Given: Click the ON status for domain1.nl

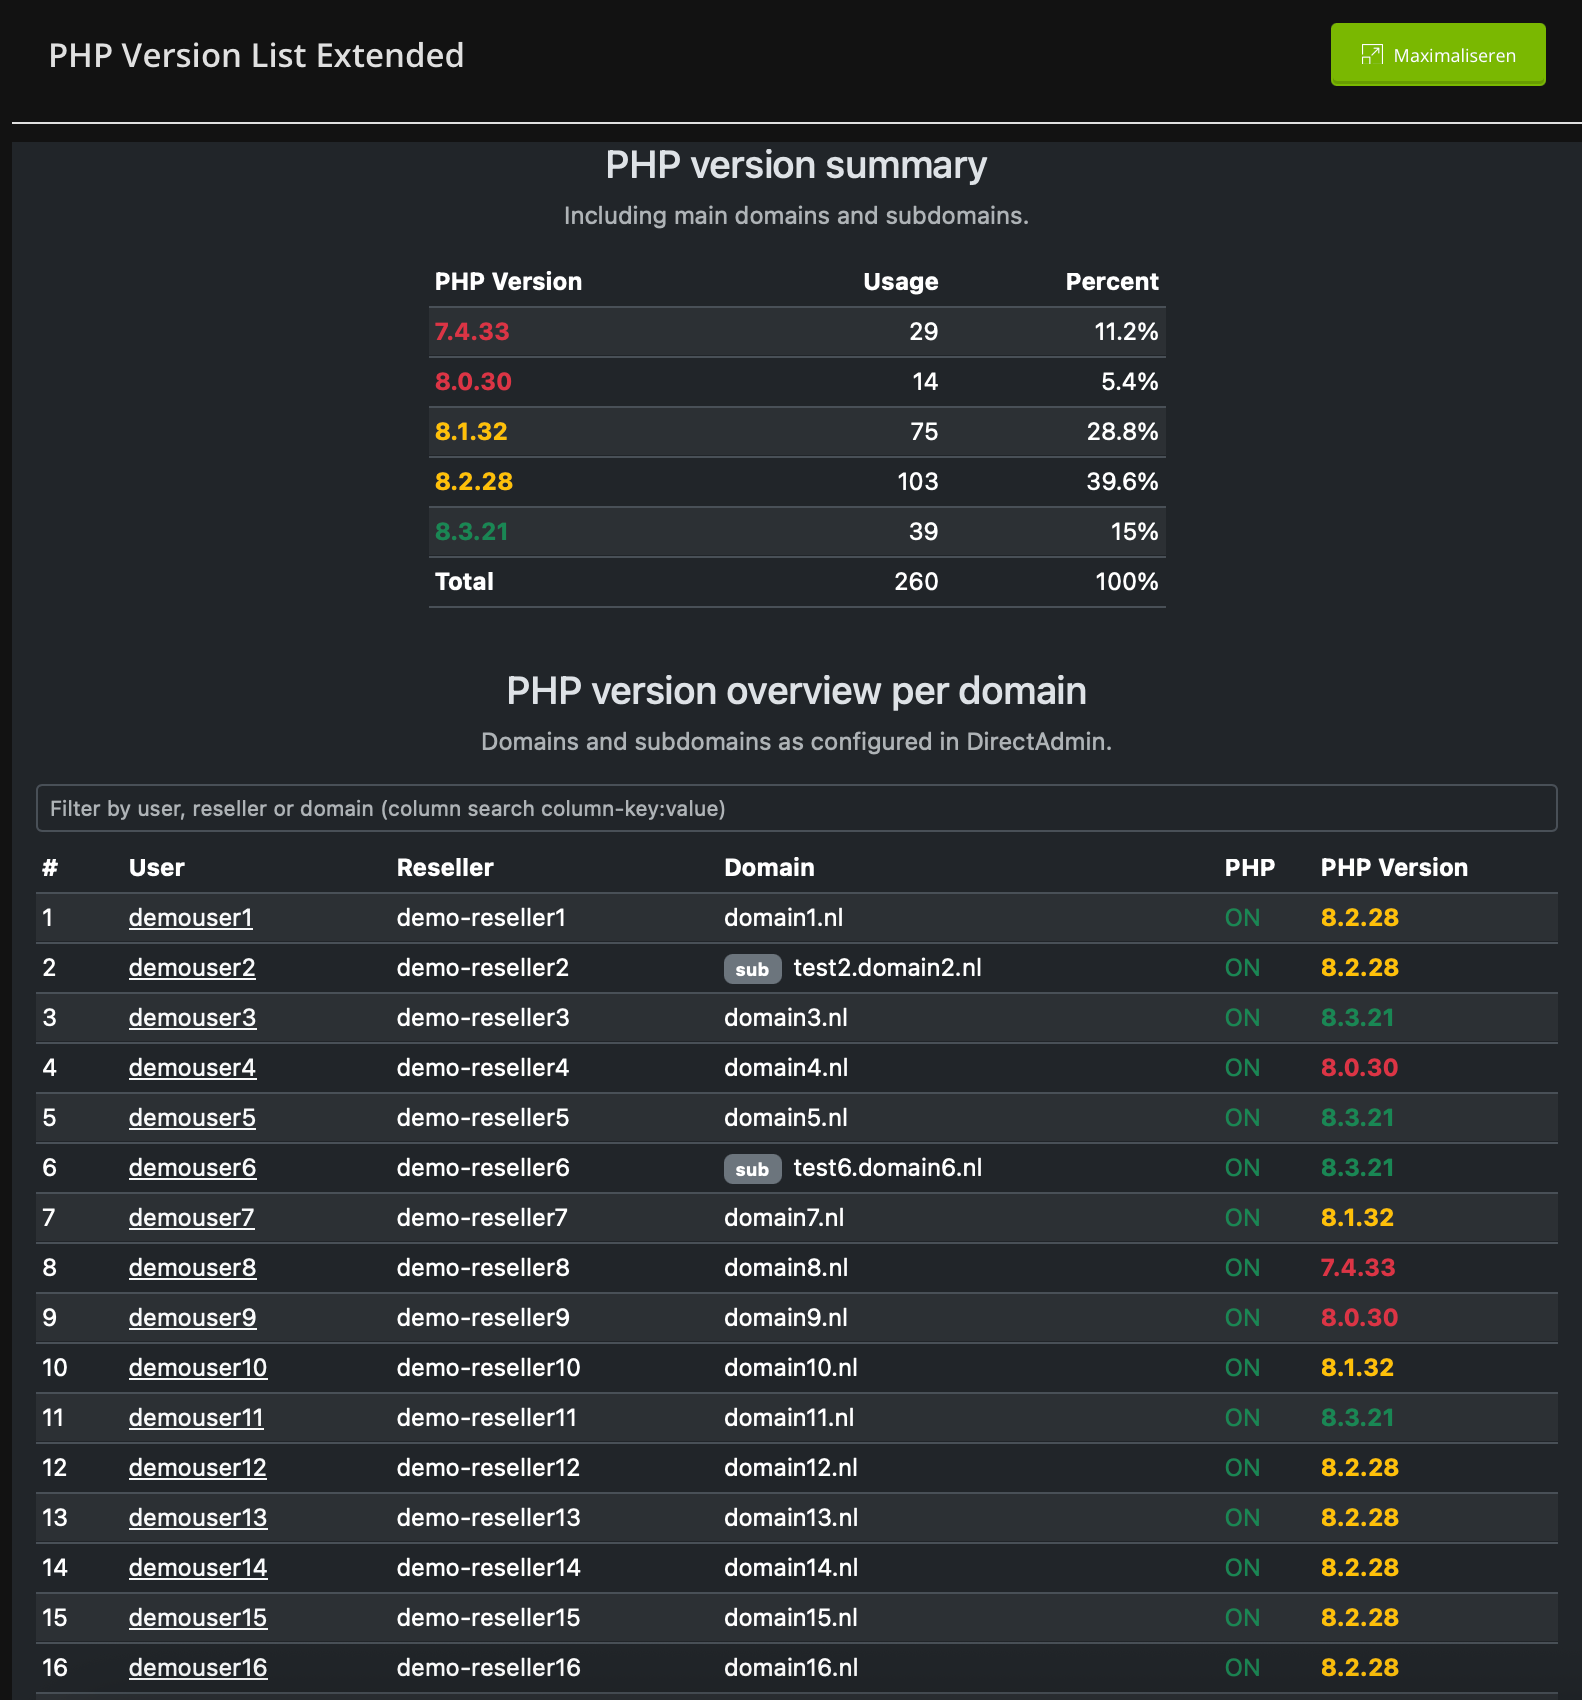Looking at the screenshot, I should tap(1242, 917).
